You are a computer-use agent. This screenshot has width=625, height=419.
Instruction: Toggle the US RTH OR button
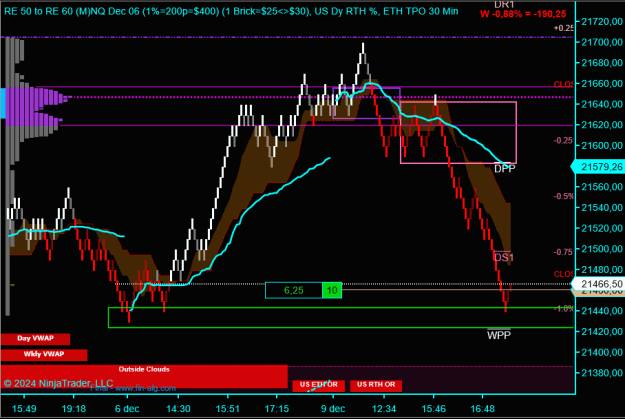(x=376, y=385)
